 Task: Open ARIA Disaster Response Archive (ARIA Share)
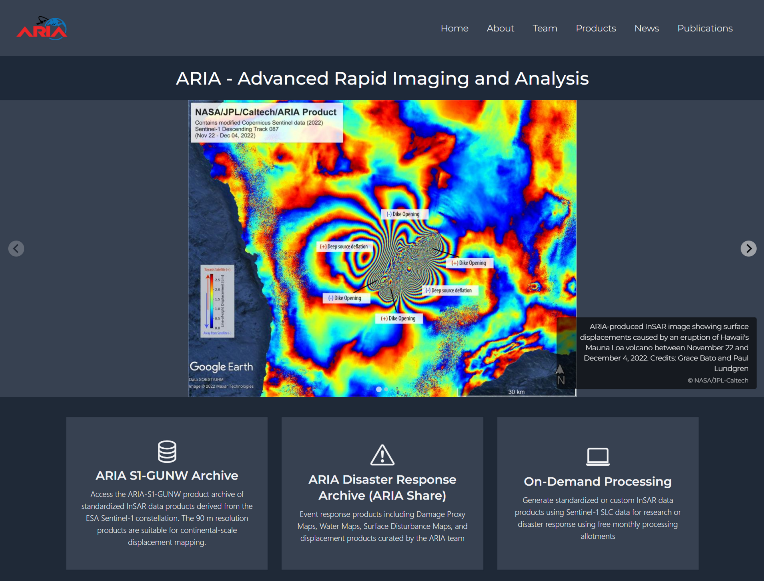coord(382,487)
